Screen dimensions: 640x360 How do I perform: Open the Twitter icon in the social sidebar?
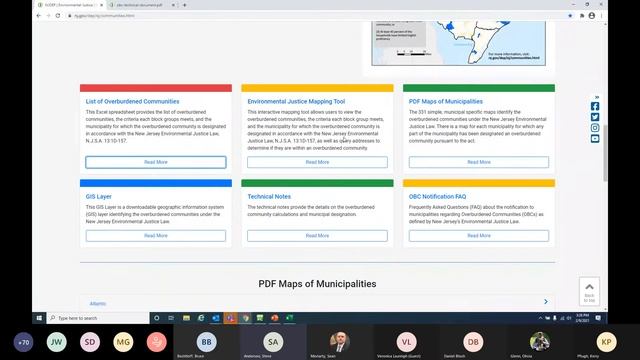pyautogui.click(x=595, y=117)
